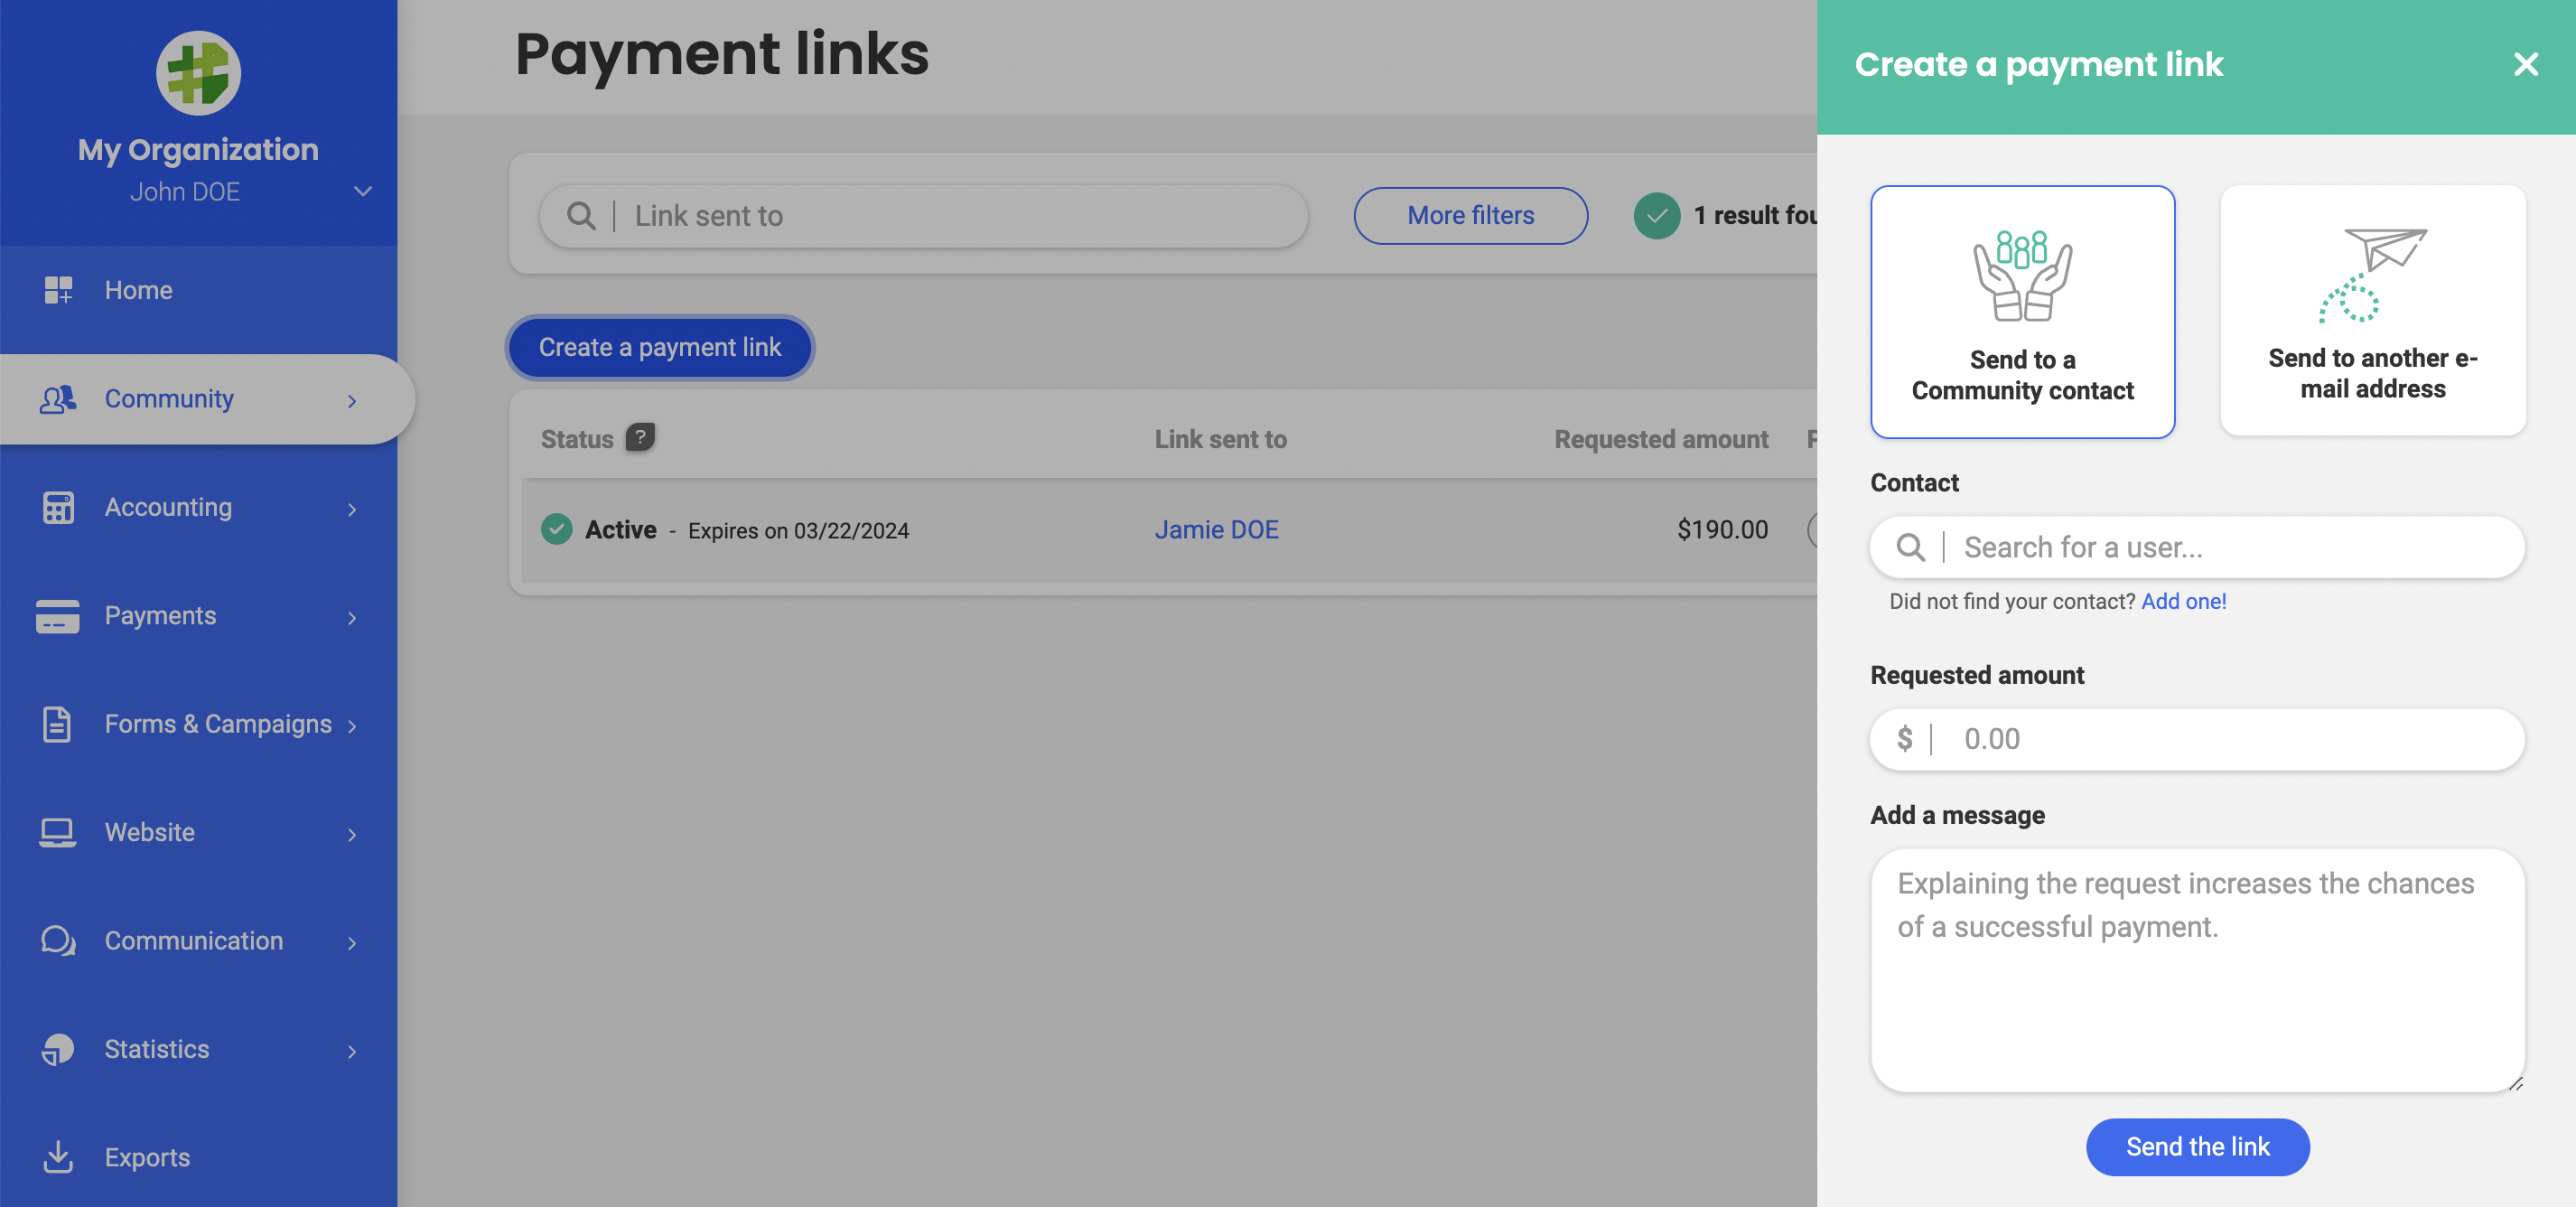The height and width of the screenshot is (1207, 2576).
Task: Close the Create a payment link panel
Action: pos(2525,65)
